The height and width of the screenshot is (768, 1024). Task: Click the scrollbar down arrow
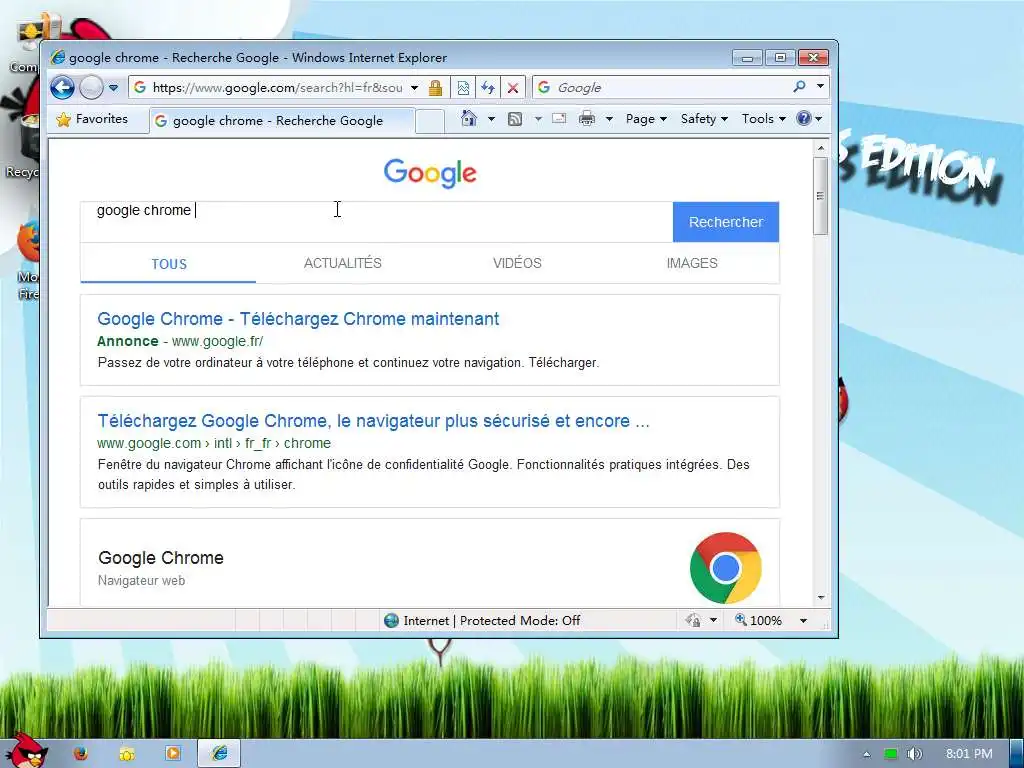[821, 598]
